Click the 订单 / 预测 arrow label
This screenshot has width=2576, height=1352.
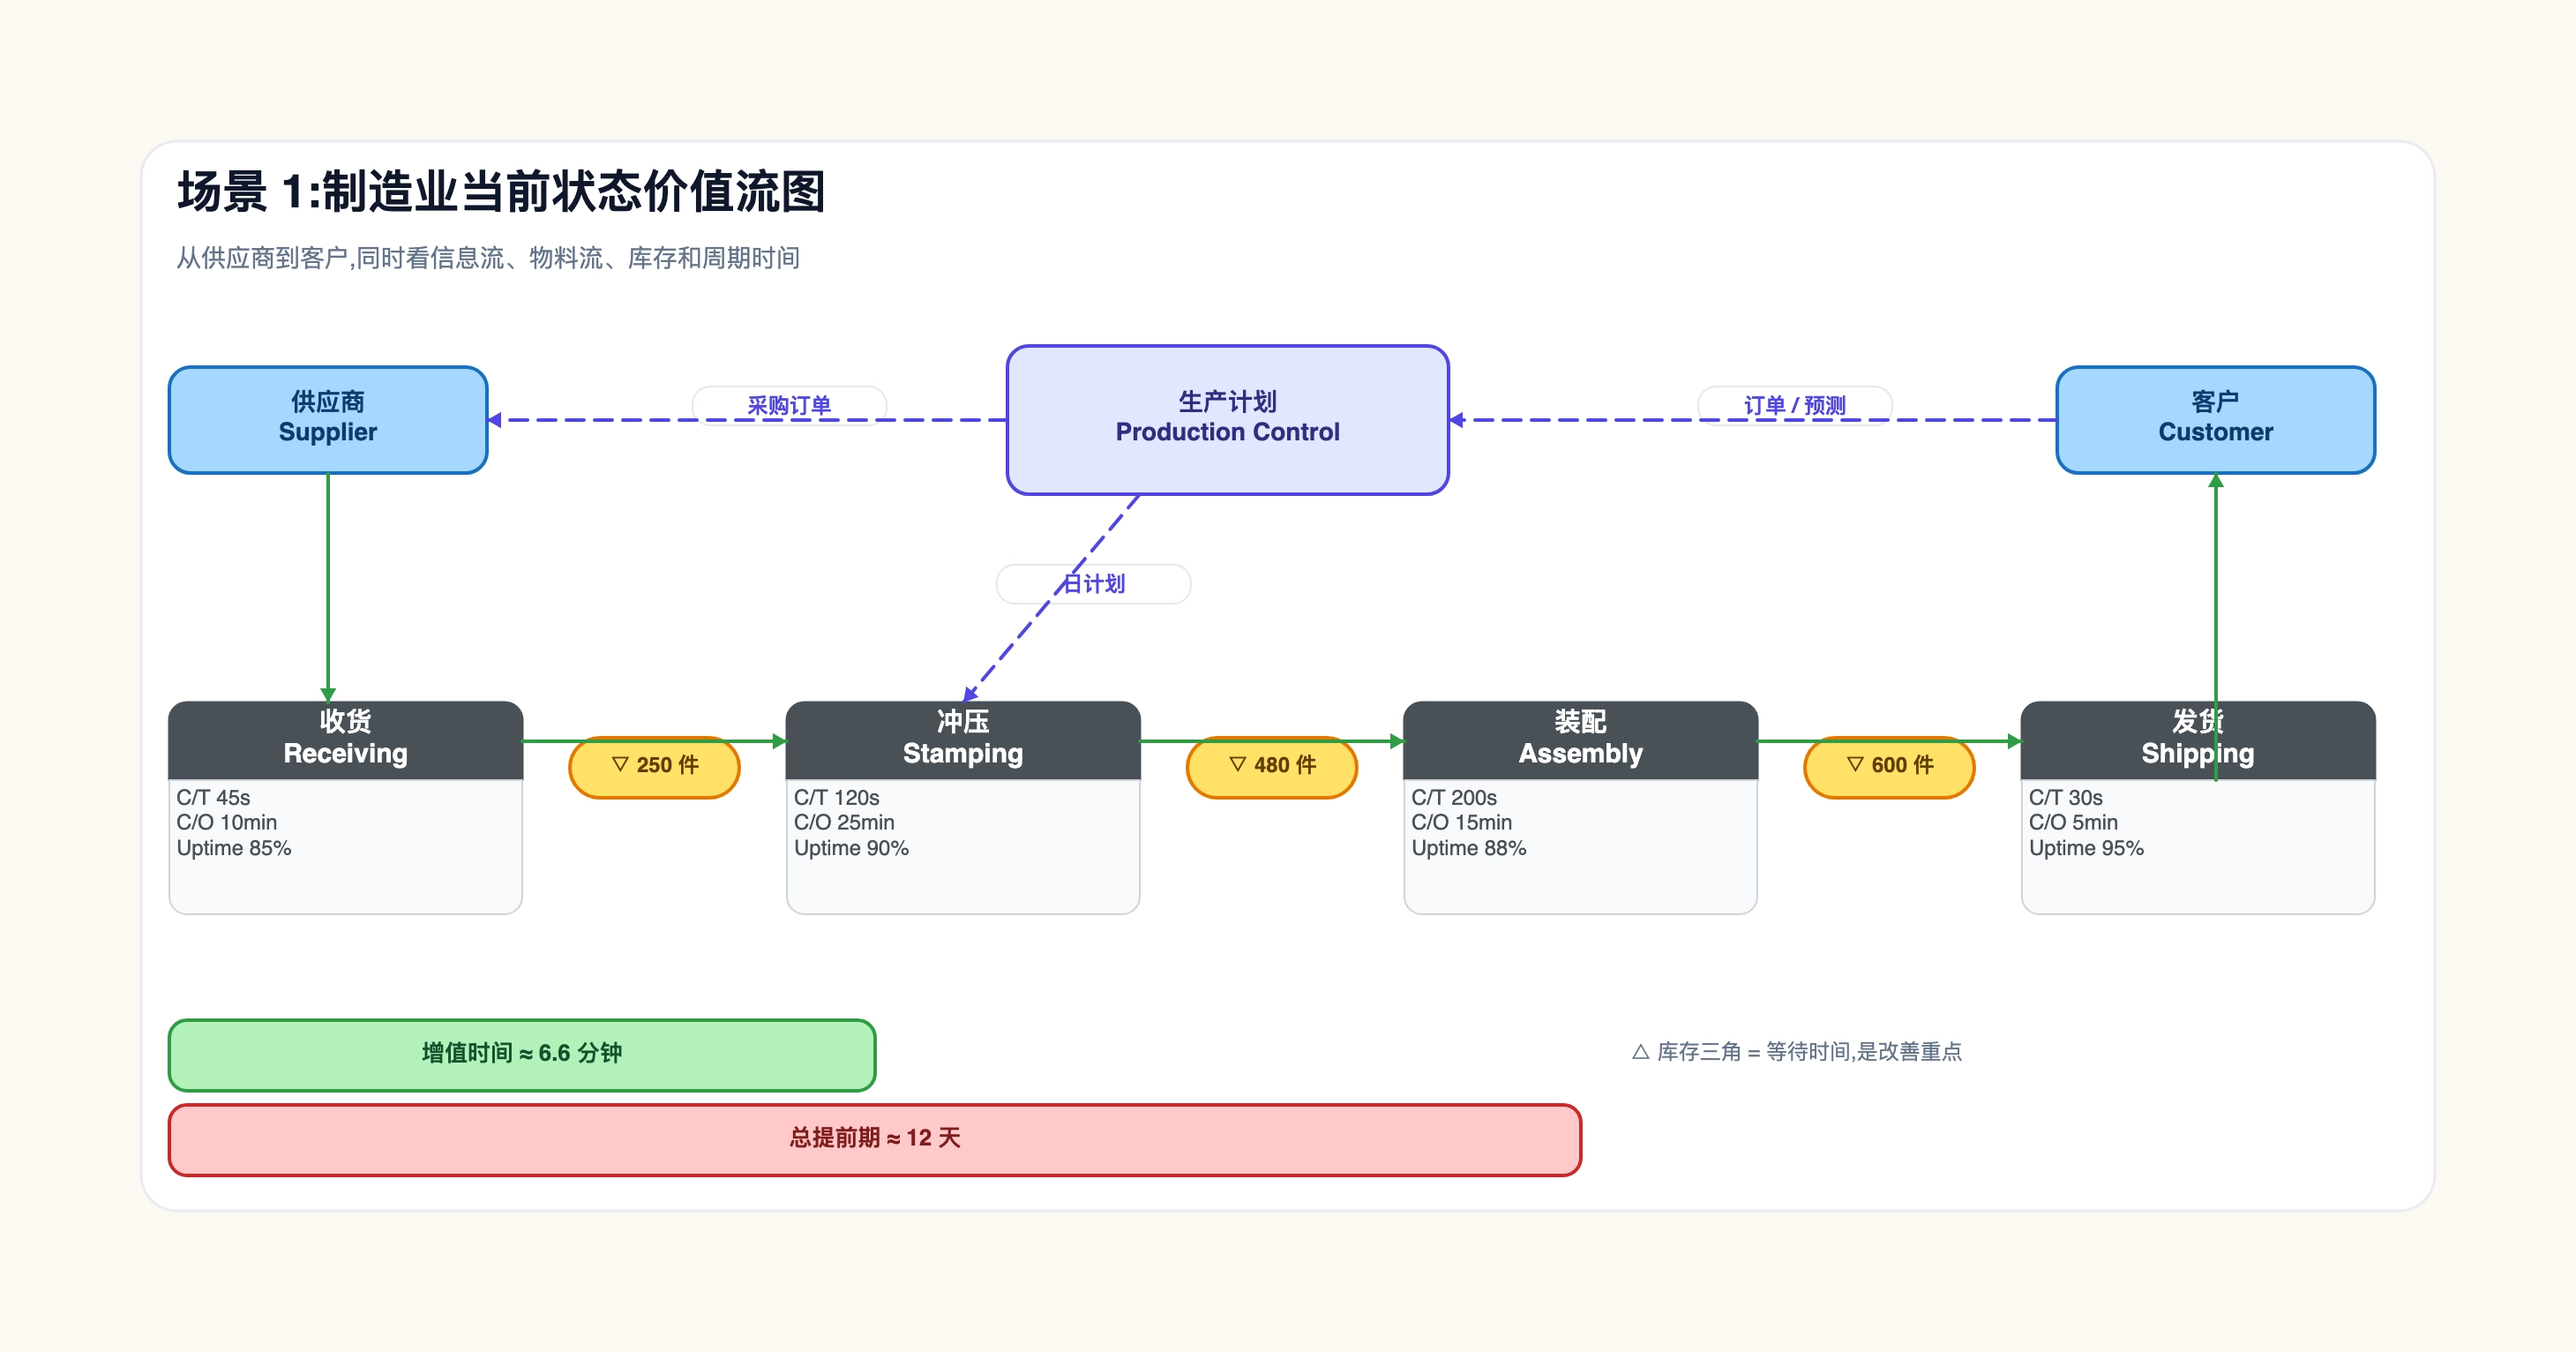click(x=1794, y=405)
